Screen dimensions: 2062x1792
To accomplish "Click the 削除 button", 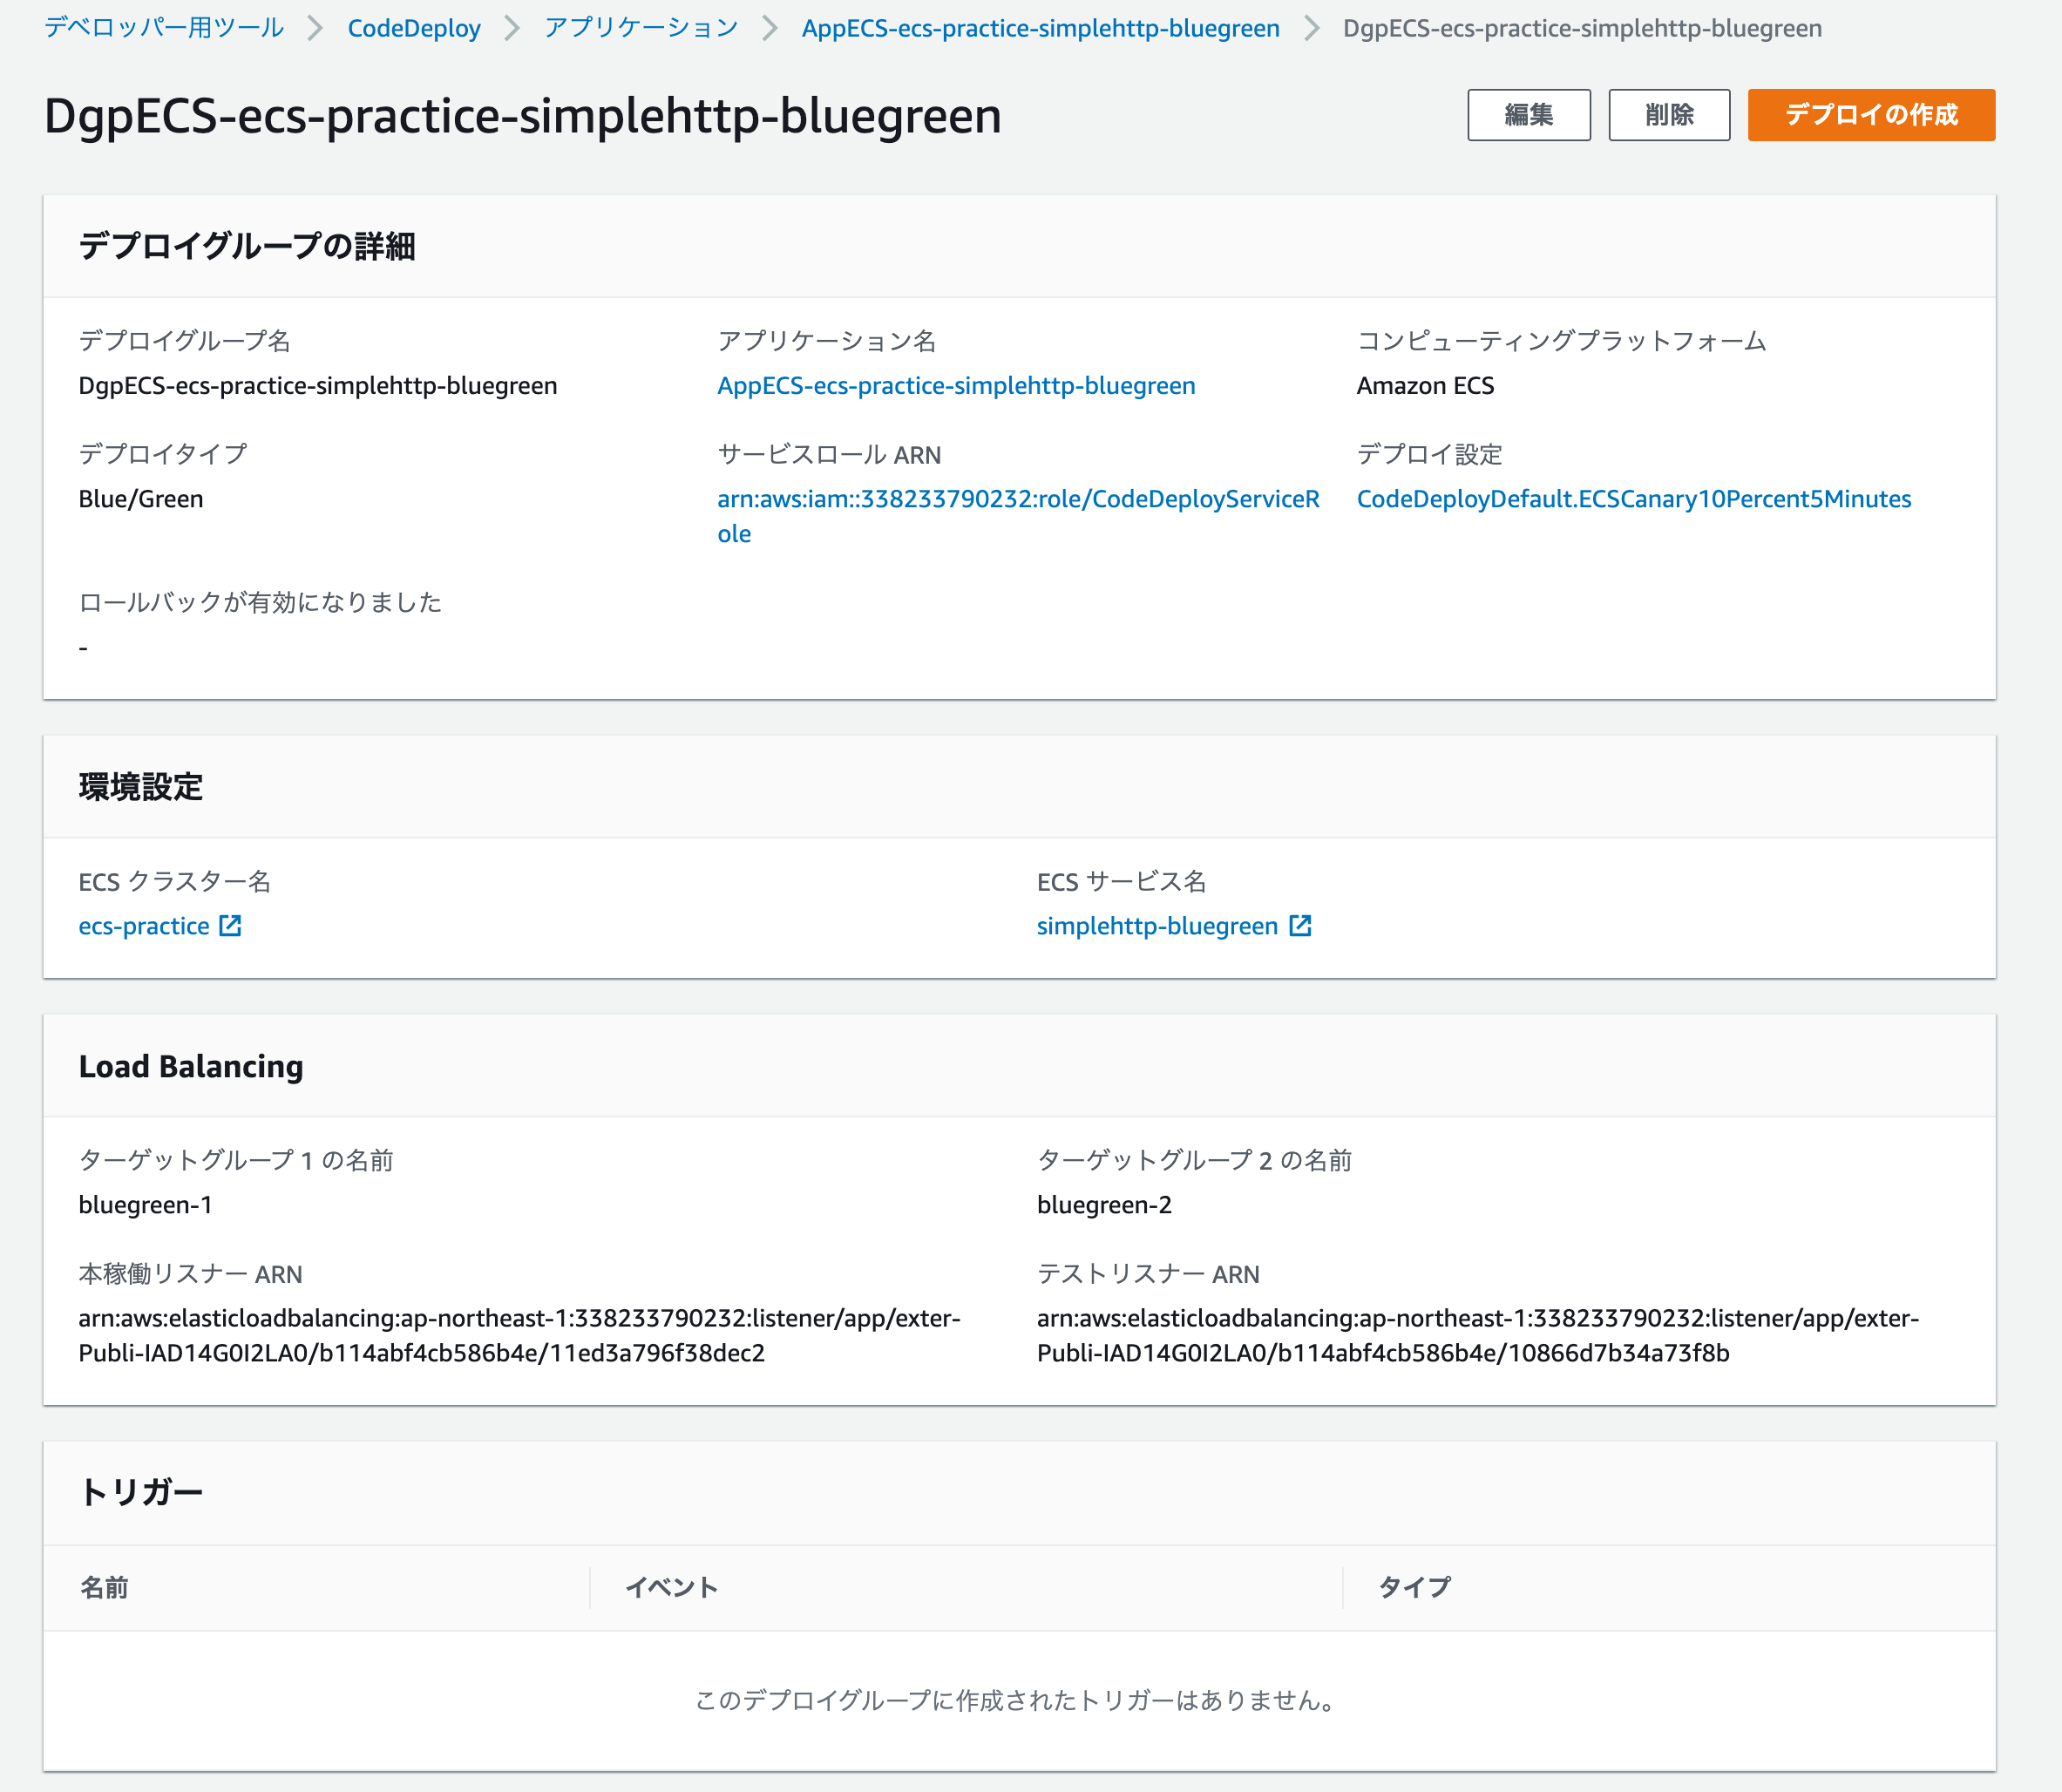I will (x=1668, y=114).
